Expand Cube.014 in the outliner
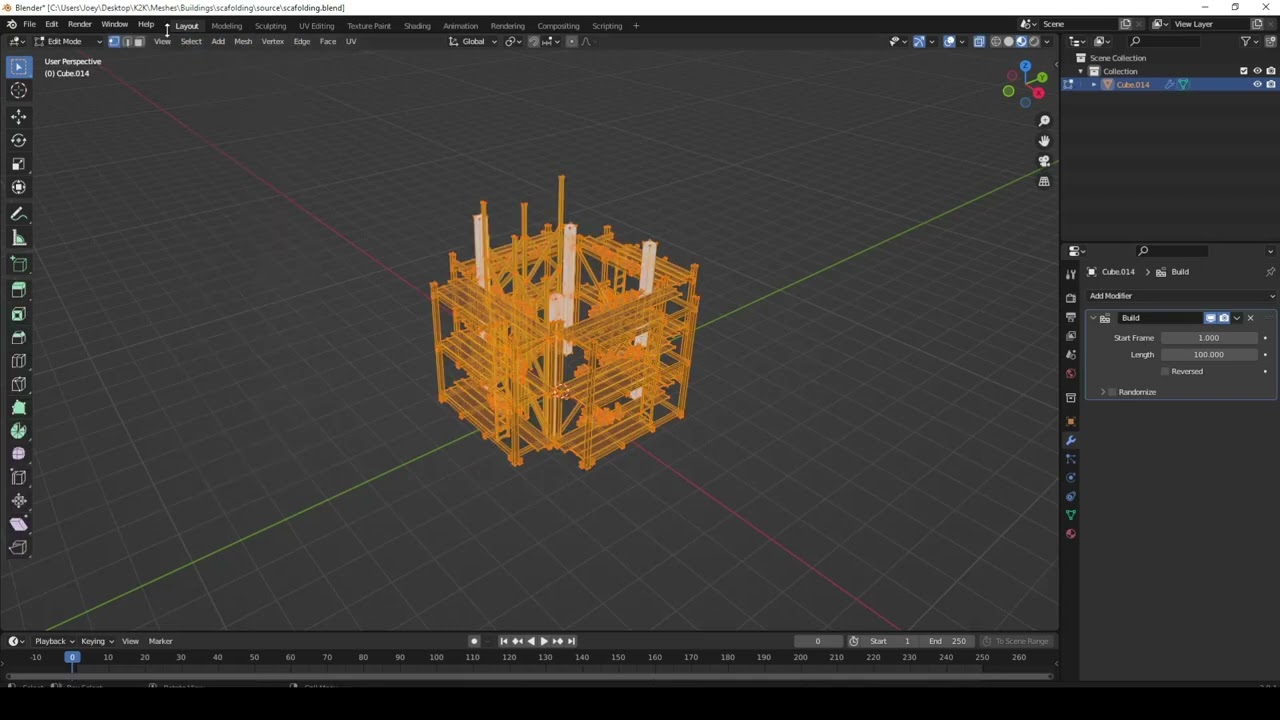The height and width of the screenshot is (720, 1280). click(x=1093, y=85)
